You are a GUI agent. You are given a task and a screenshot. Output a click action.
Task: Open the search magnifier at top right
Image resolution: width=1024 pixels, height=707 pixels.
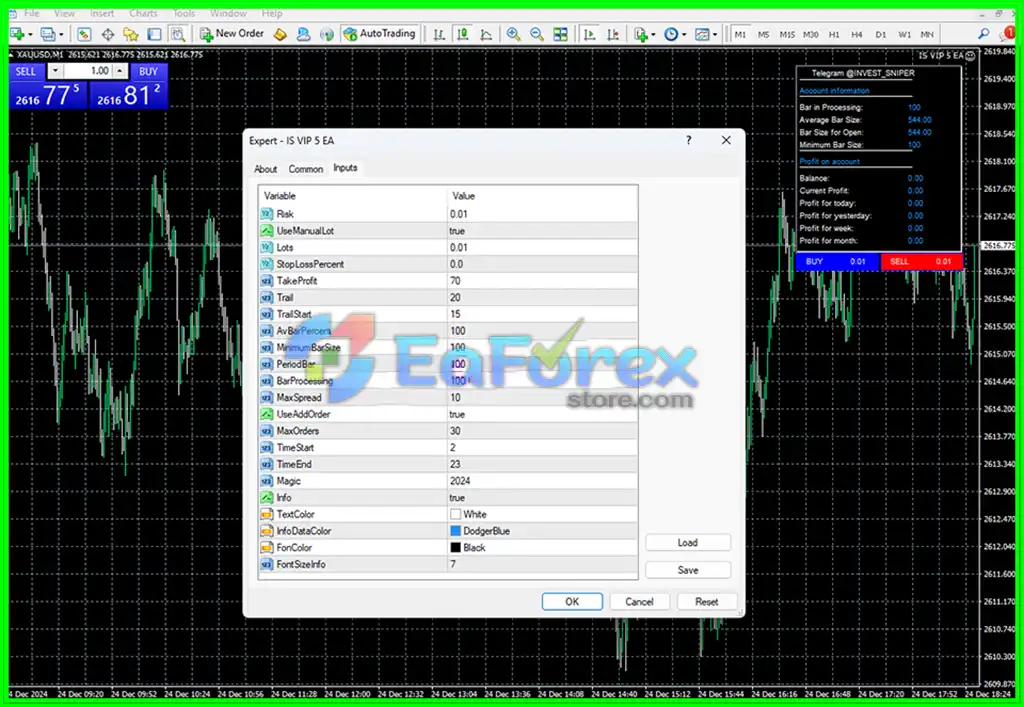pyautogui.click(x=984, y=34)
